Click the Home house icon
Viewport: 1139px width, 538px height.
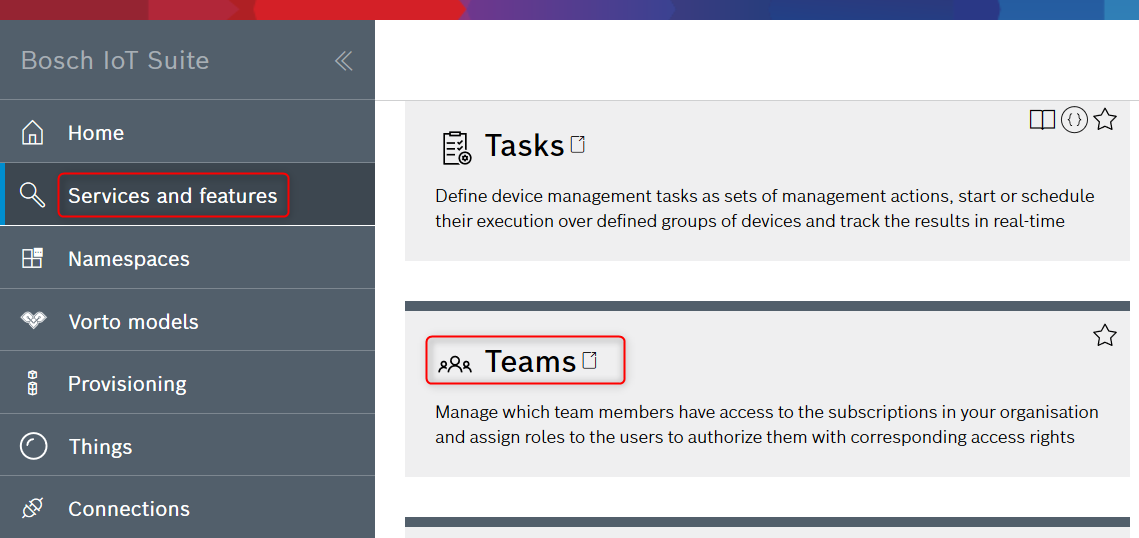[33, 133]
